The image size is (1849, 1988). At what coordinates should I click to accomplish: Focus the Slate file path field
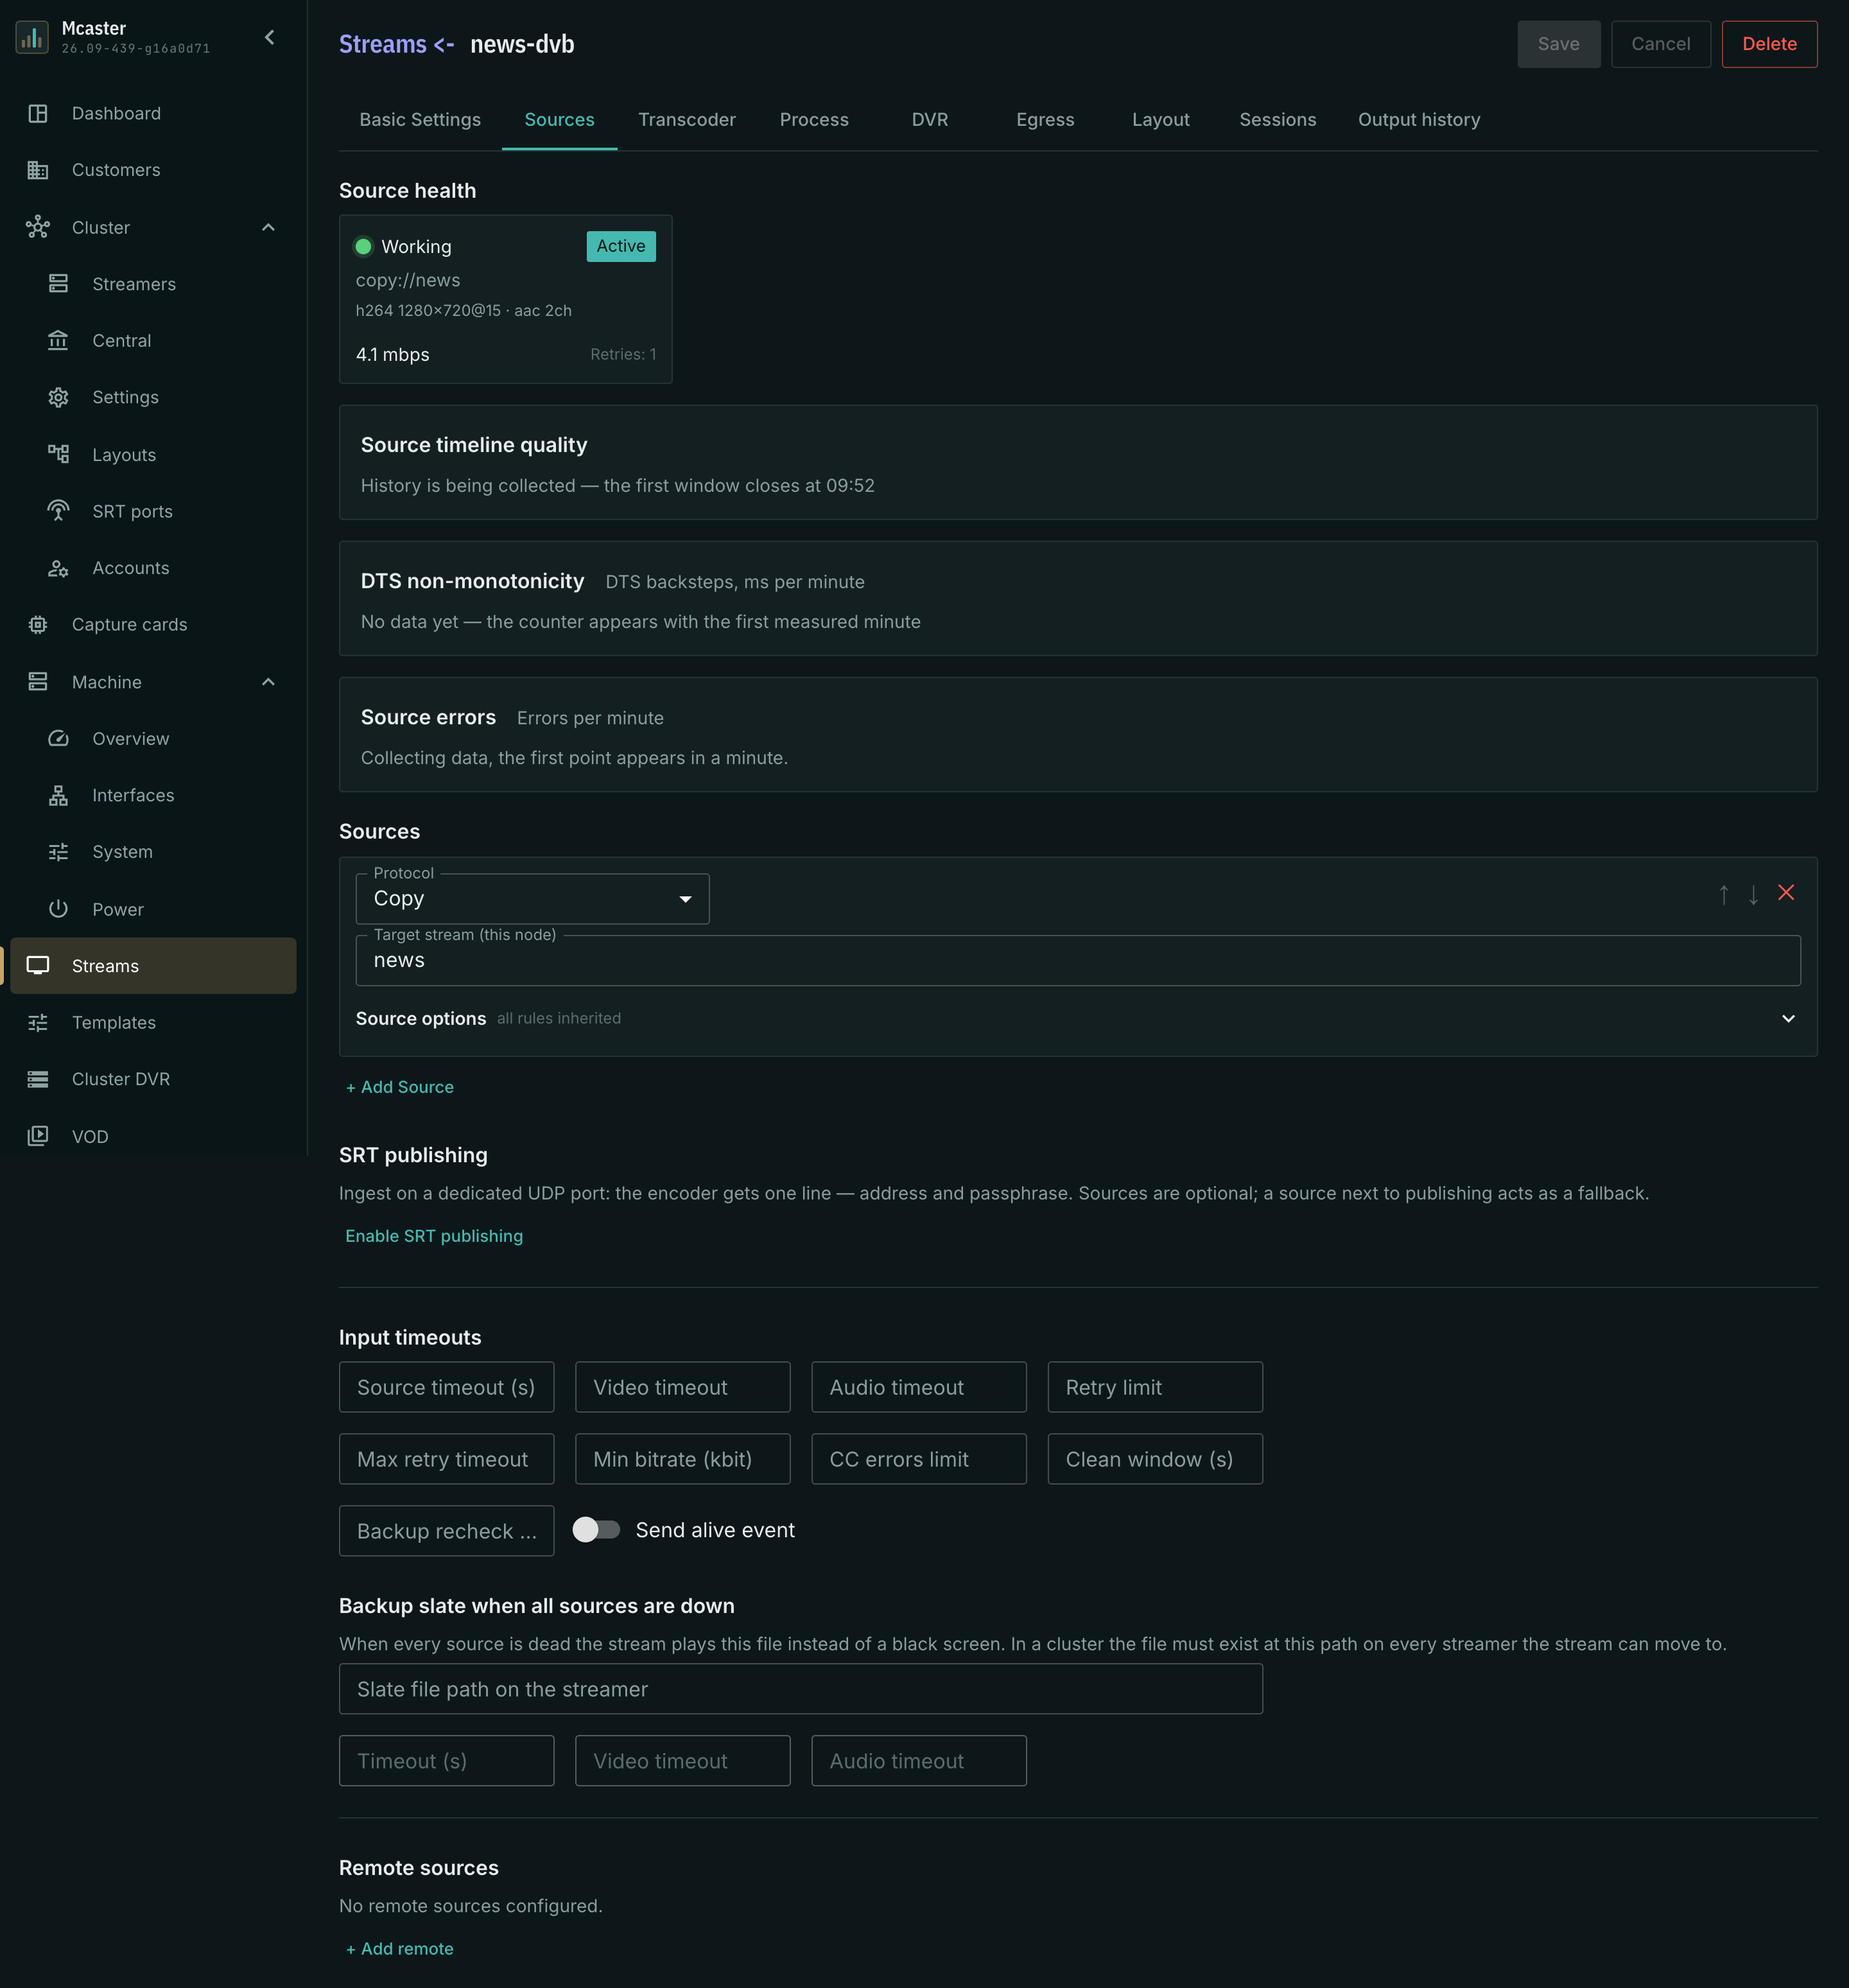[x=801, y=1689]
